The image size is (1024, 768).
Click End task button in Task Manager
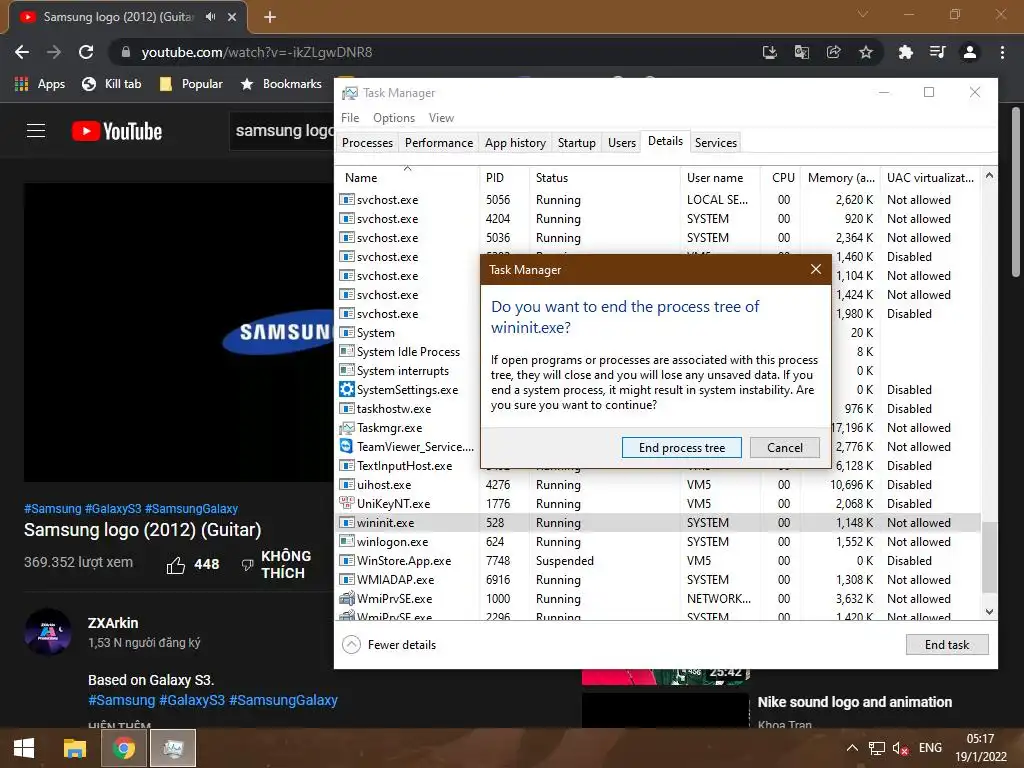(947, 645)
